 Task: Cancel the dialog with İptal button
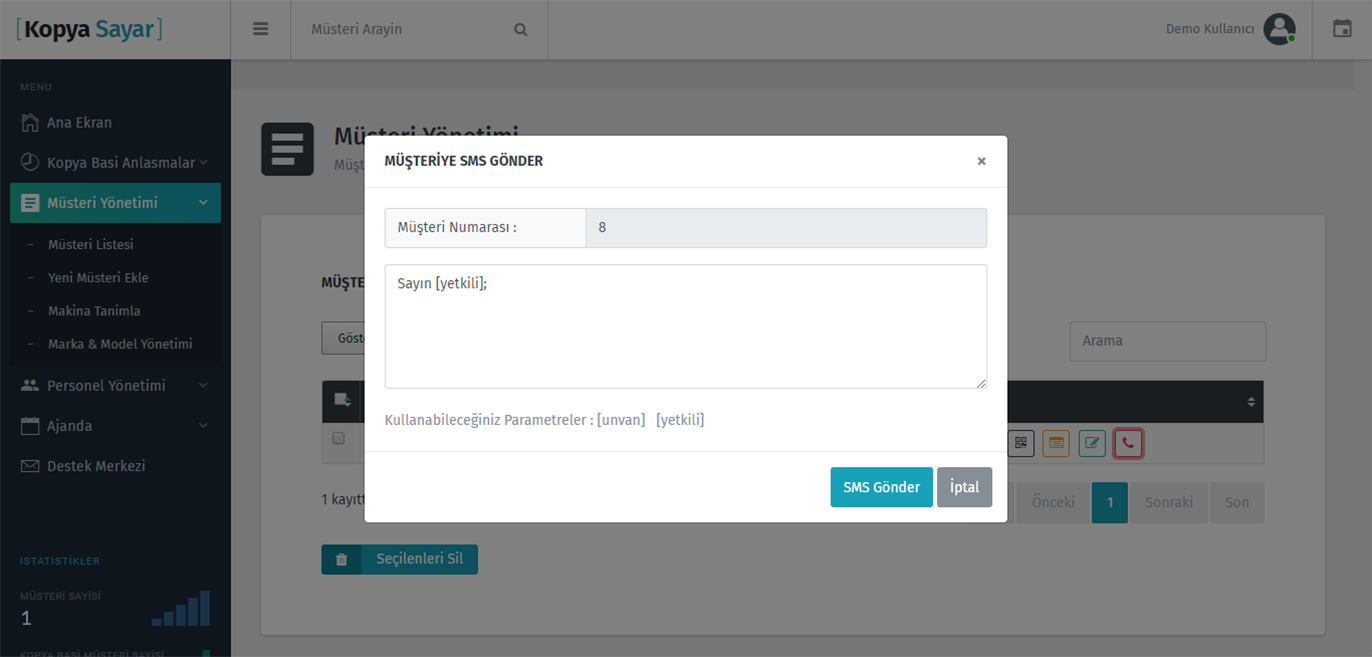click(x=964, y=487)
